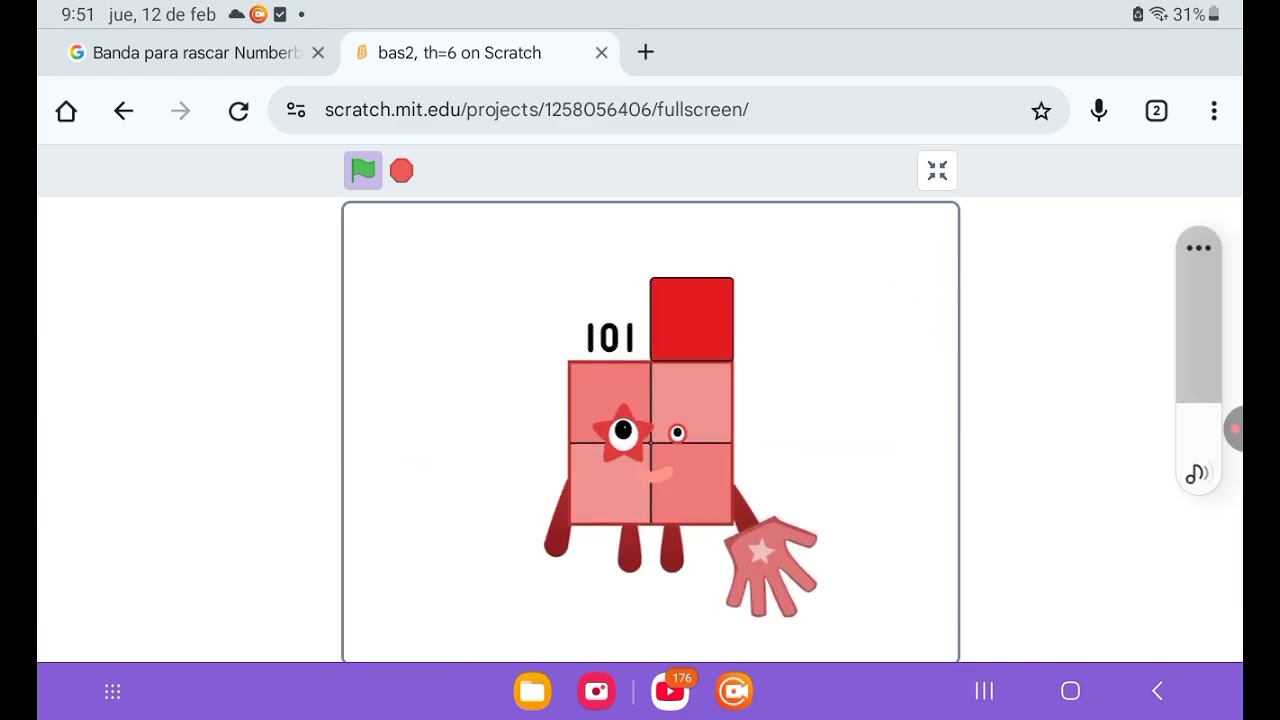Open the pink camera app
This screenshot has height=720, width=1280.
597,691
